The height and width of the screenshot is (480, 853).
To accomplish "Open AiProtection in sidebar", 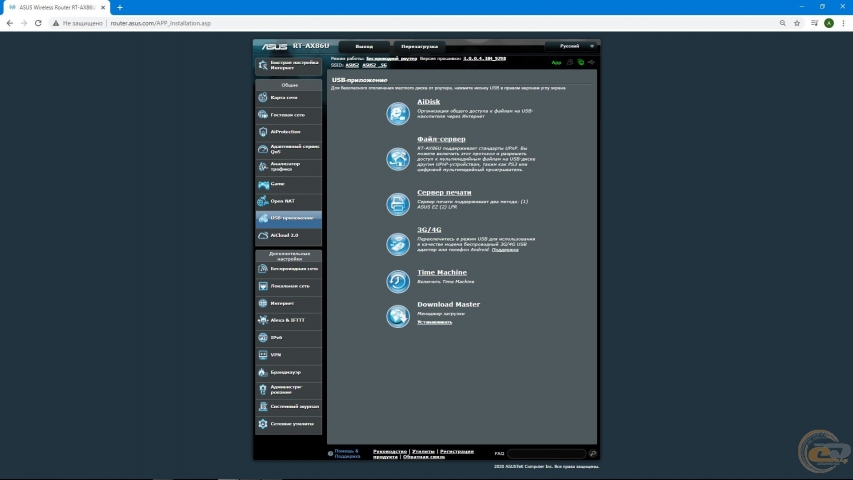I will point(288,132).
